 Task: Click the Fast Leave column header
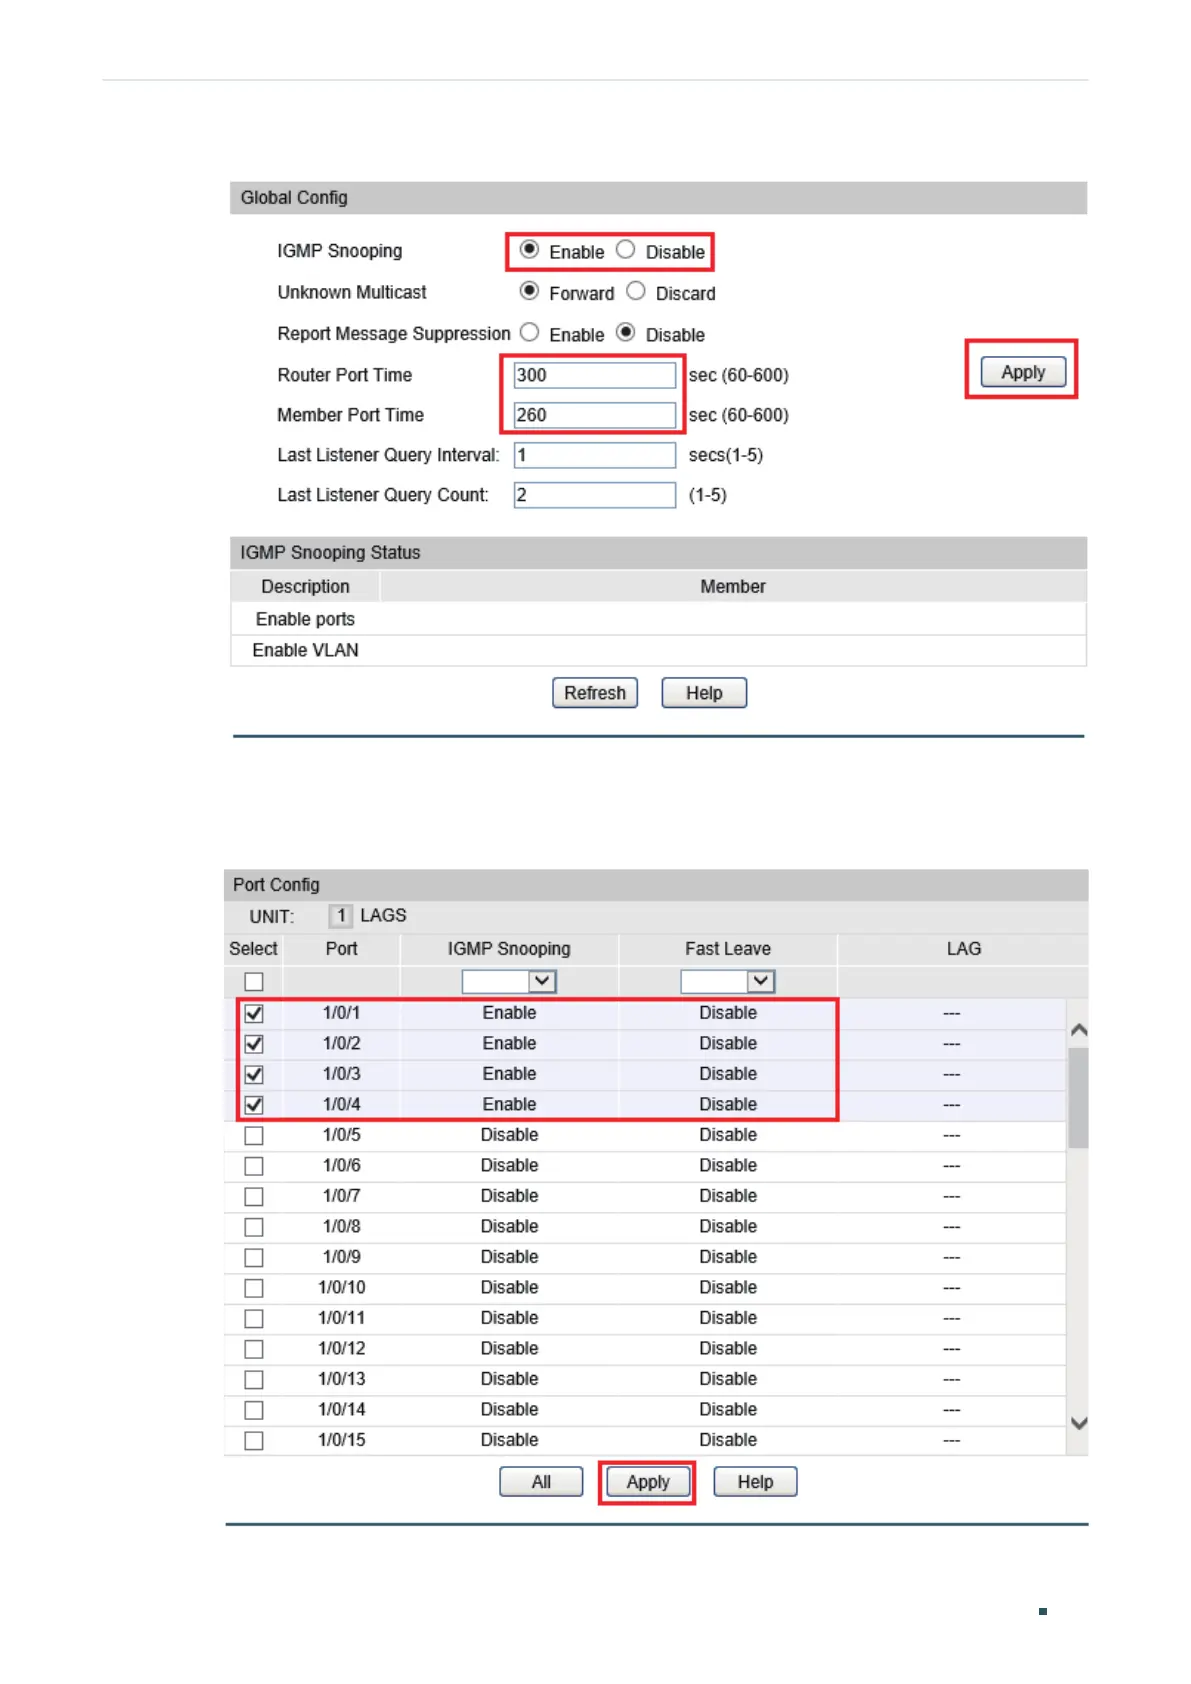(x=728, y=949)
